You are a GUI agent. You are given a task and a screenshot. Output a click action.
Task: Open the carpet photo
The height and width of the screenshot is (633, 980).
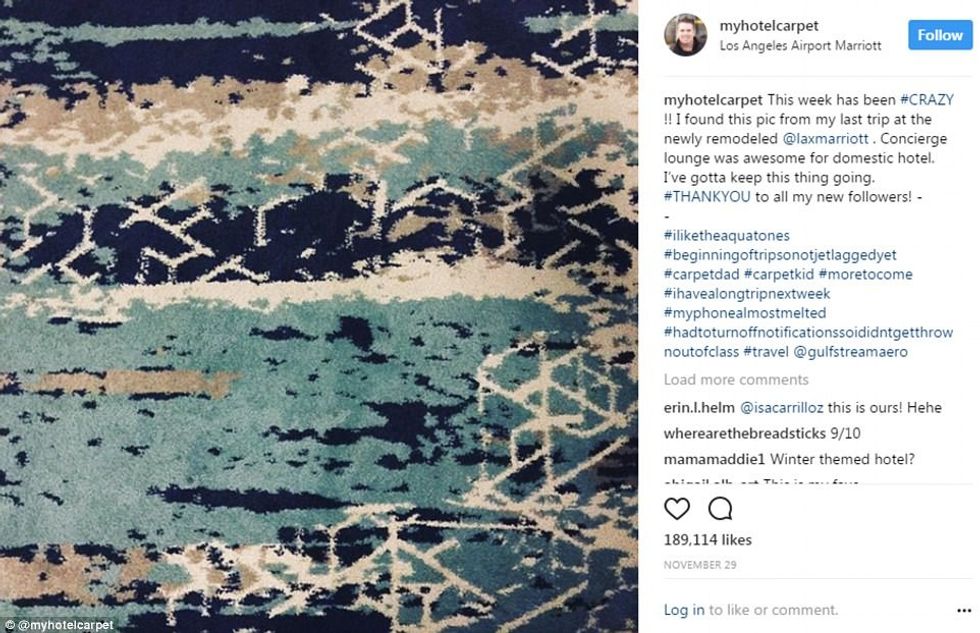(x=319, y=316)
